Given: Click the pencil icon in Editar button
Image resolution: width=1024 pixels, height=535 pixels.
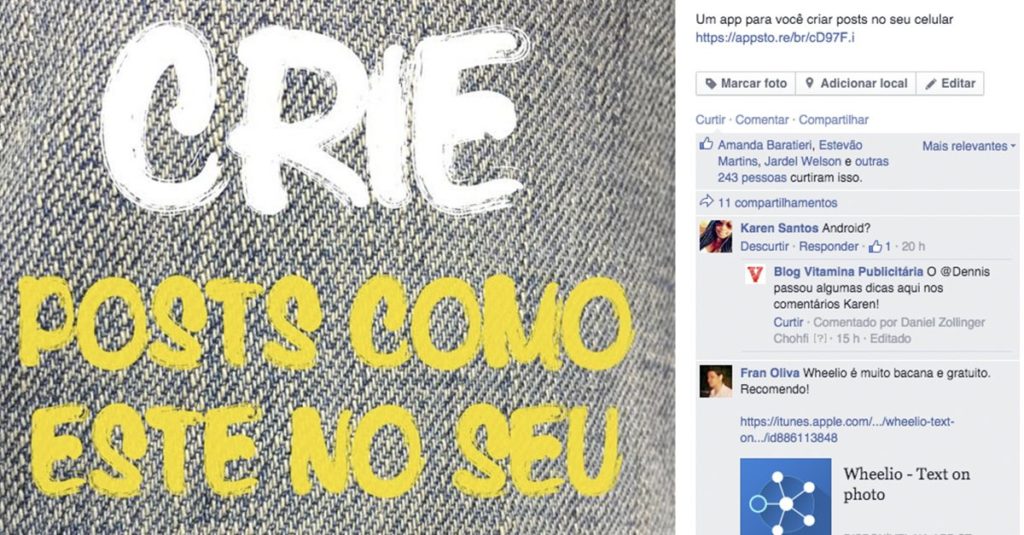Looking at the screenshot, I should tap(931, 84).
